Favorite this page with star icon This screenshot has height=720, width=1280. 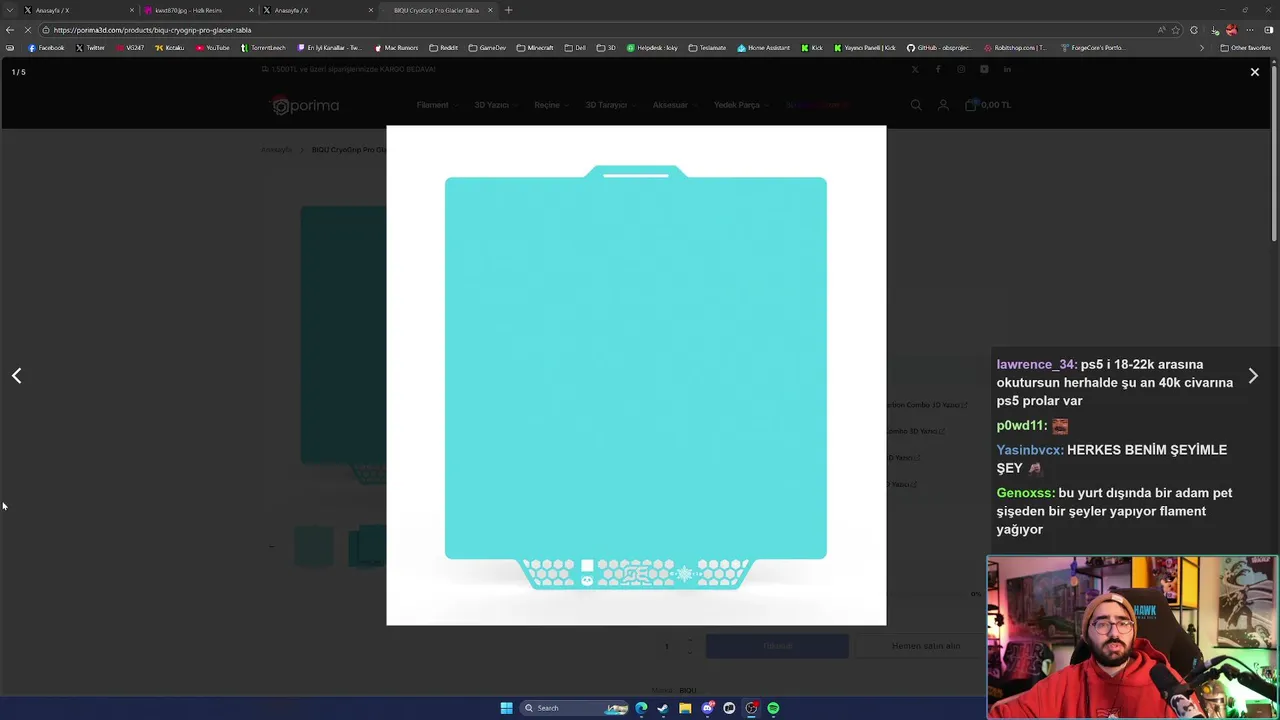tap(1176, 30)
